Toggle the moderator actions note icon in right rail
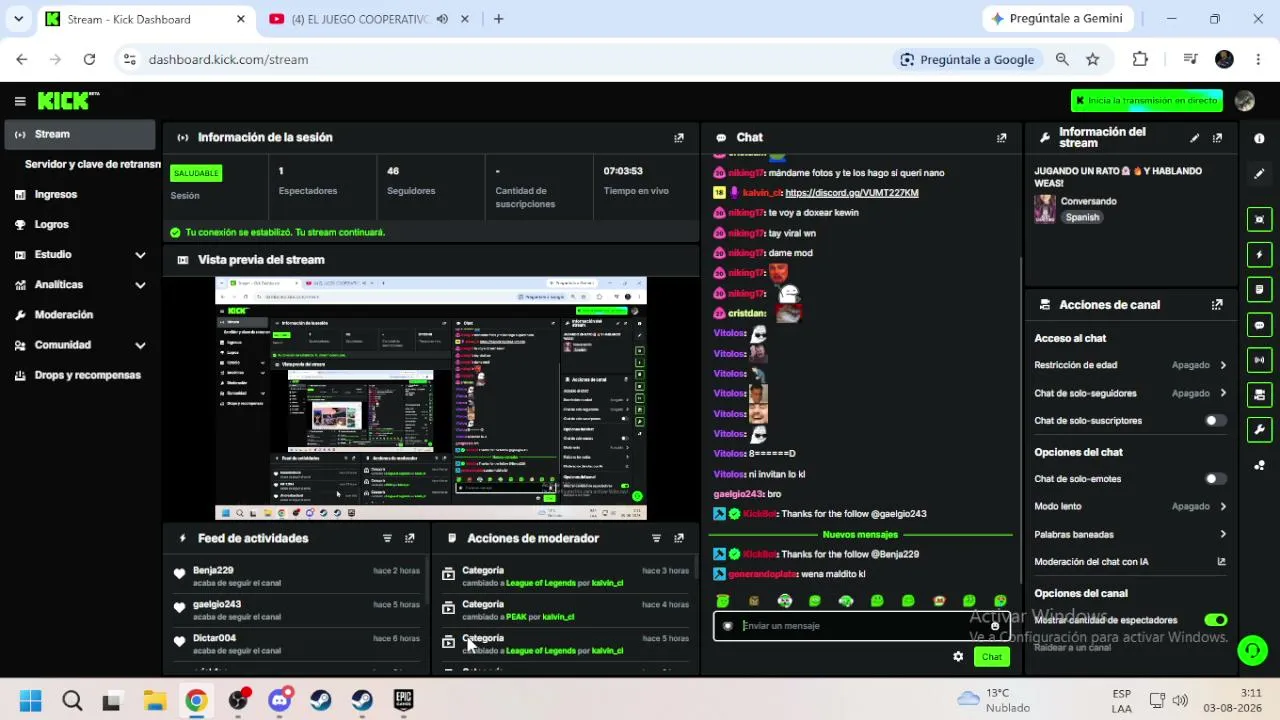Viewport: 1280px width, 720px height. click(1259, 290)
